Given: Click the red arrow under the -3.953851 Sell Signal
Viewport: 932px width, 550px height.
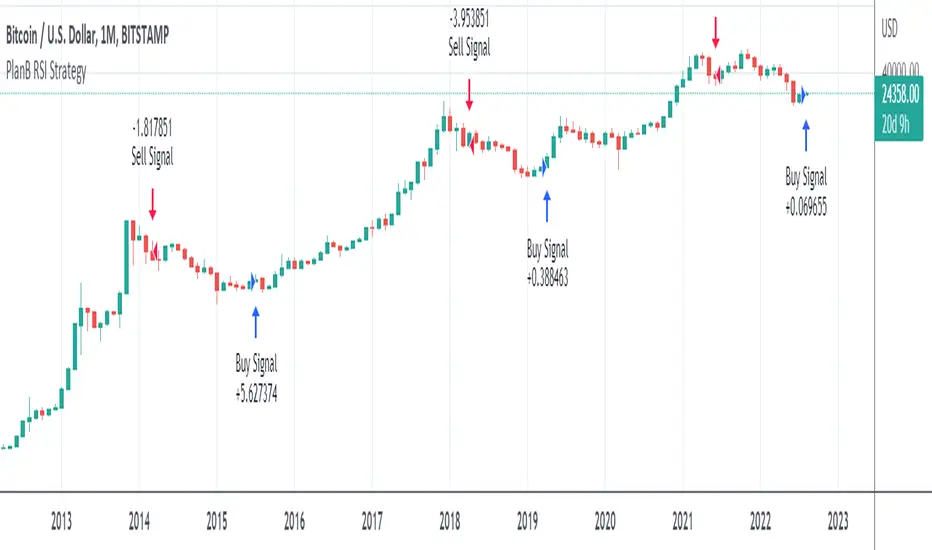Looking at the screenshot, I should 470,94.
